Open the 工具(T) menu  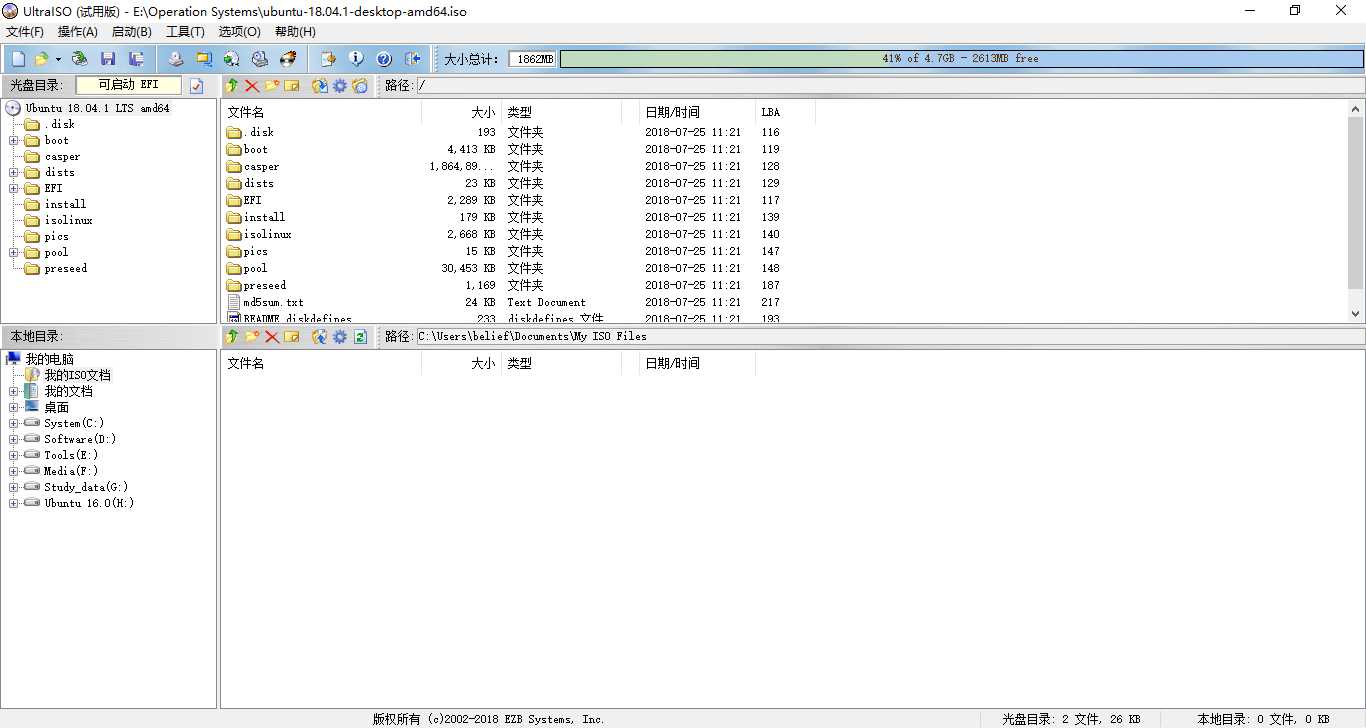185,32
